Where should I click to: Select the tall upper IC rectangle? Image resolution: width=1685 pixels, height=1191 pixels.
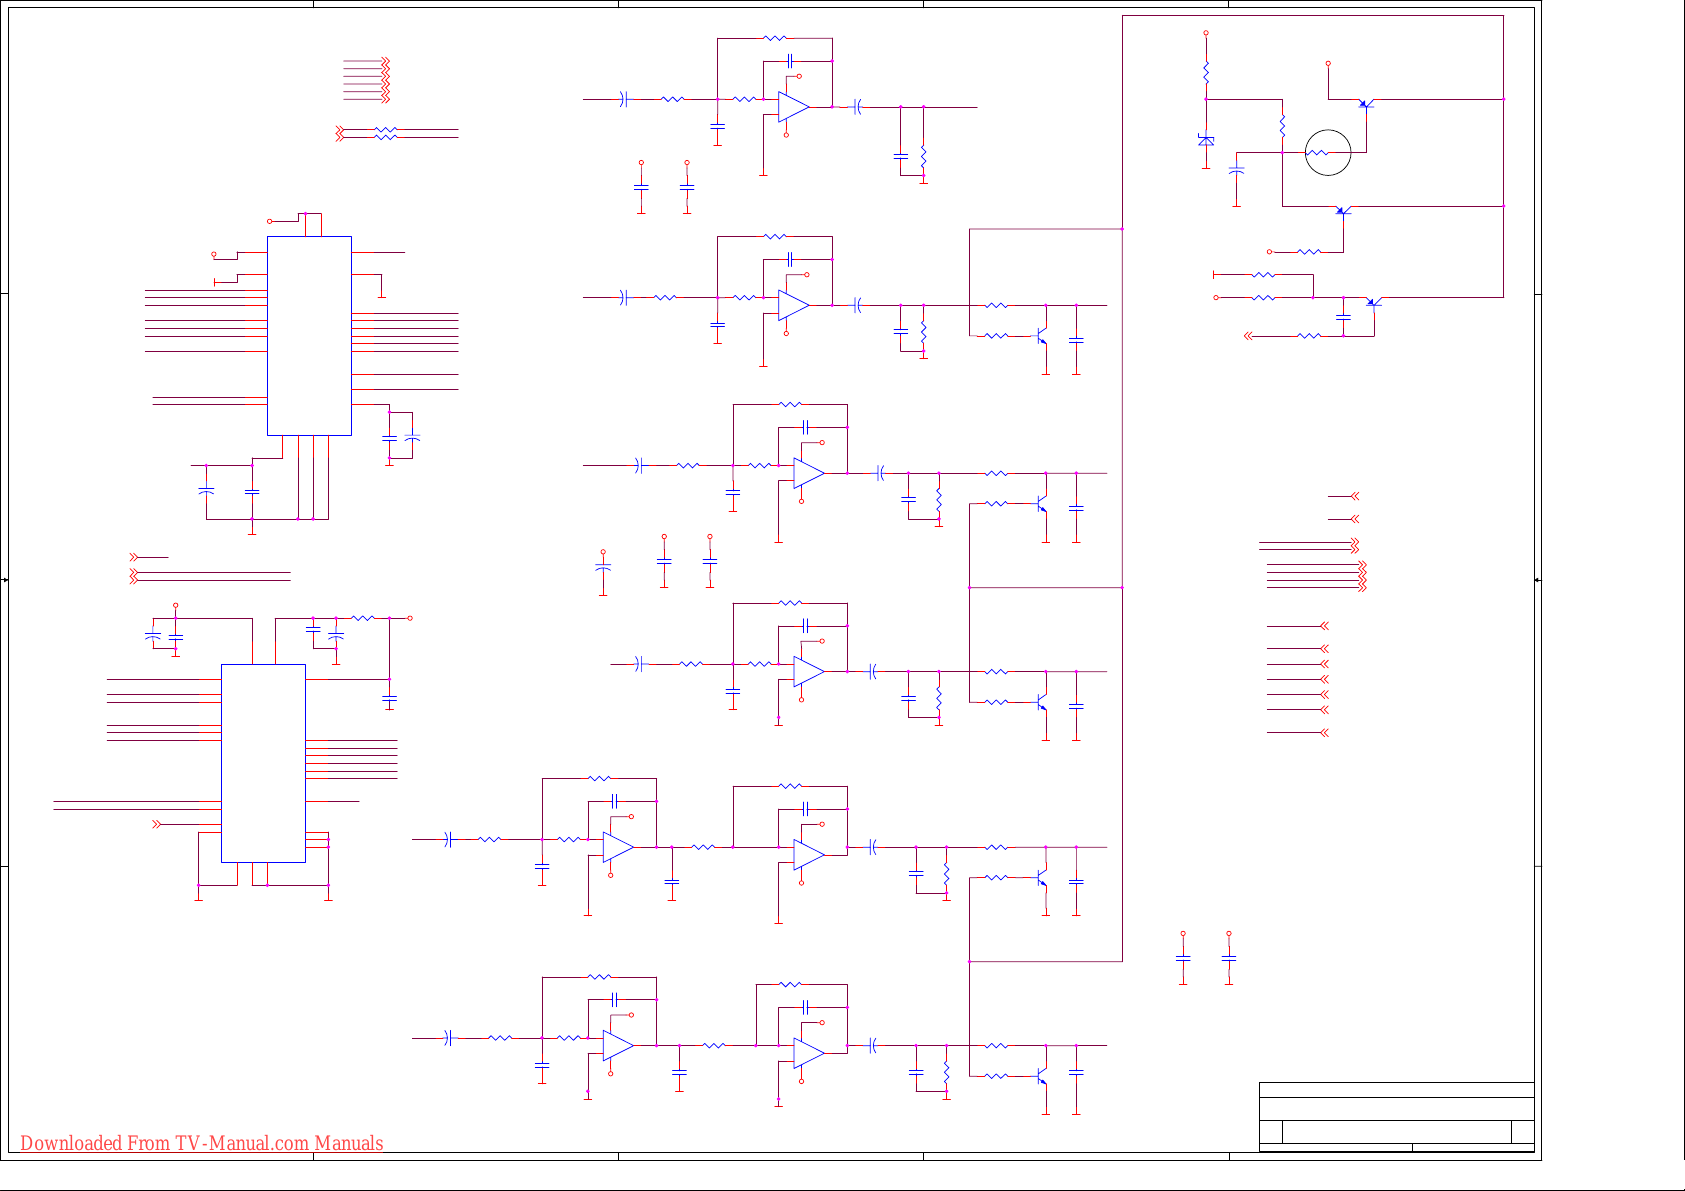(x=309, y=336)
